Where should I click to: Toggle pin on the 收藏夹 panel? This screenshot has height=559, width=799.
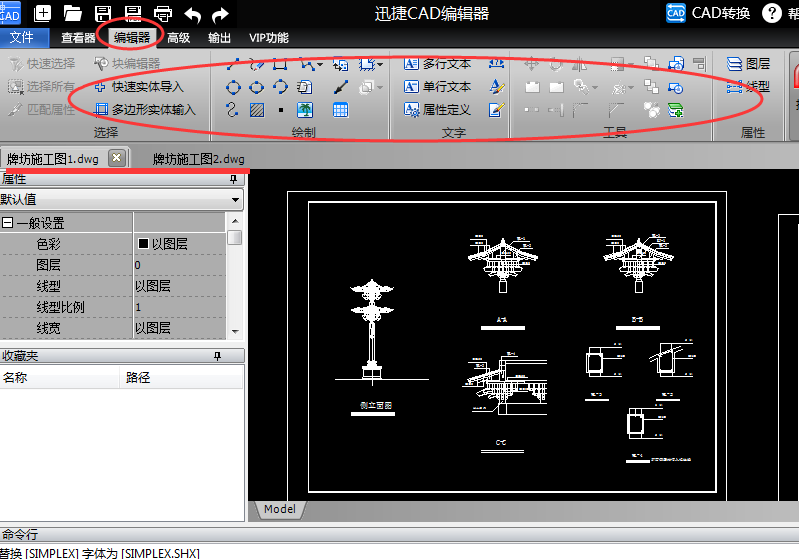(218, 356)
